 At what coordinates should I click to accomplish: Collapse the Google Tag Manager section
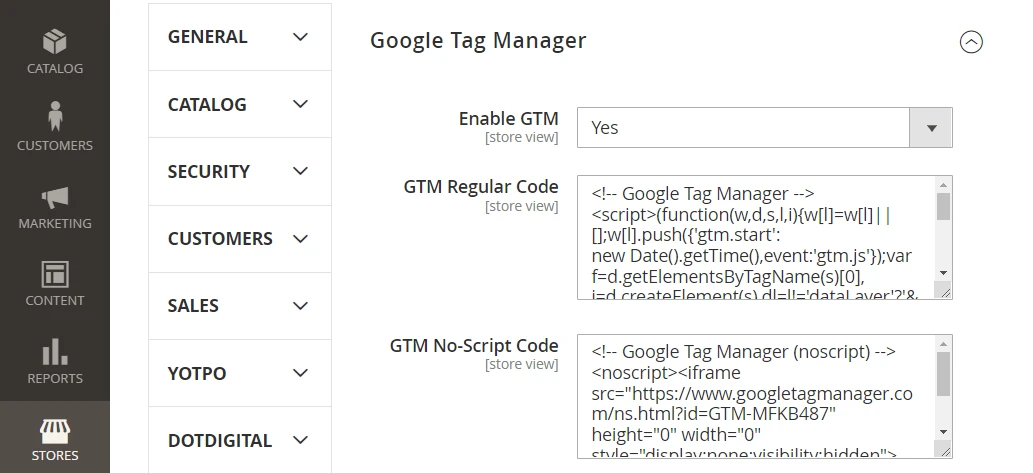coord(970,42)
